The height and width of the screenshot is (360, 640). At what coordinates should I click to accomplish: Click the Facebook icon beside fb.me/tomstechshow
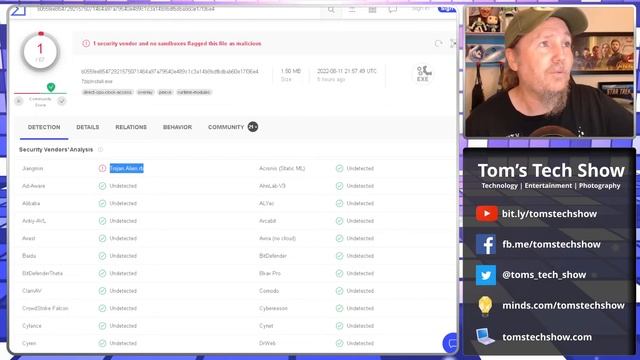486,244
